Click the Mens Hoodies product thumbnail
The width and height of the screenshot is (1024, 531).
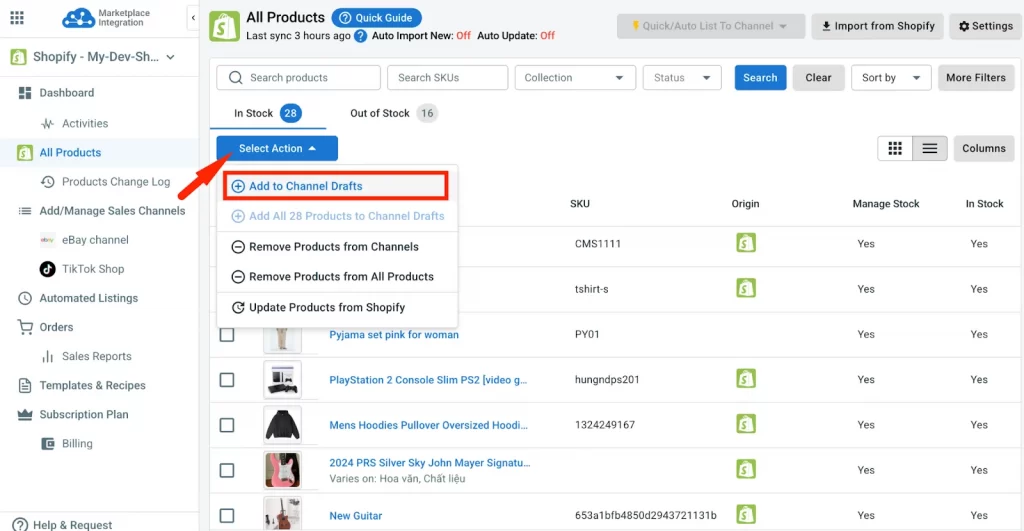pos(282,425)
